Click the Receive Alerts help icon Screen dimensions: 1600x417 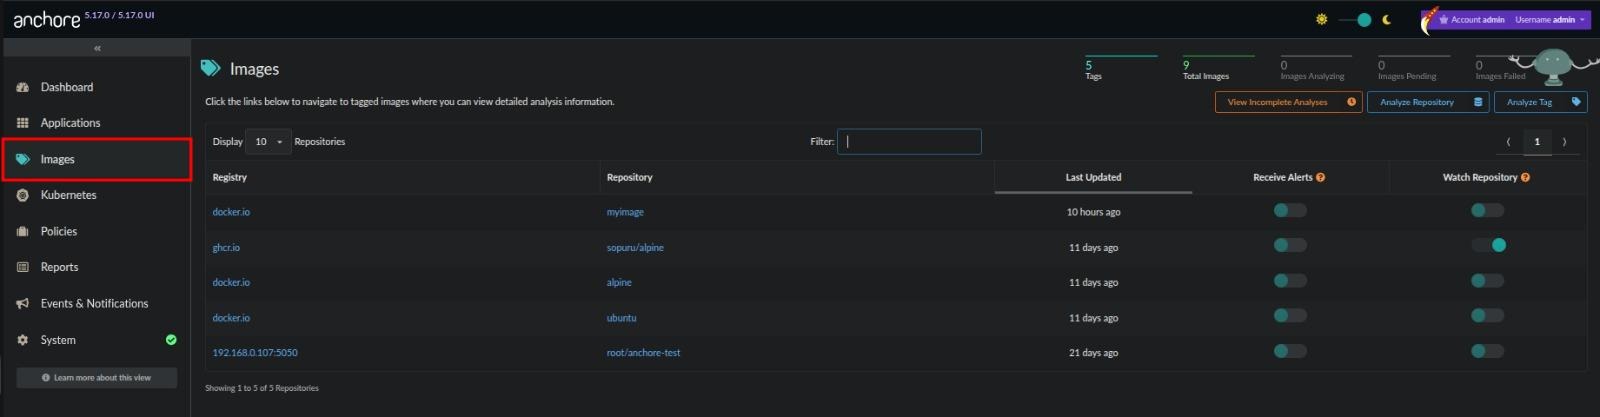coord(1320,177)
